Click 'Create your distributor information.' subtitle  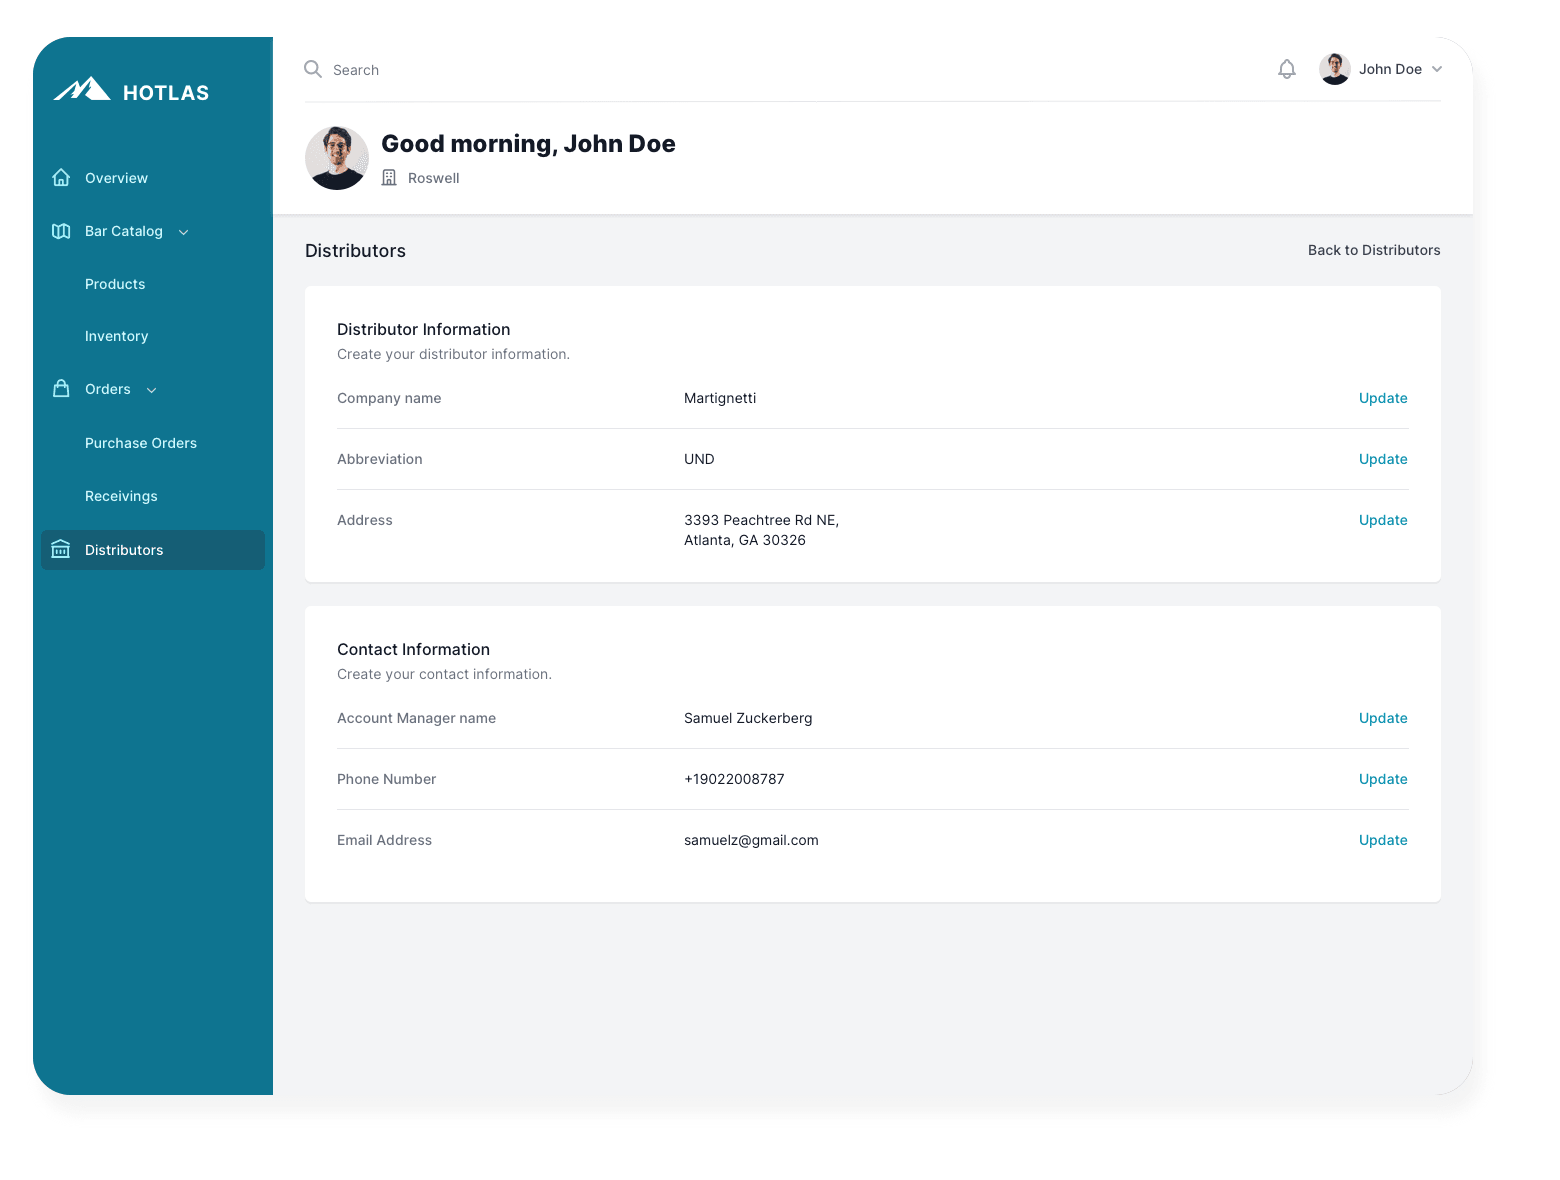tap(453, 354)
